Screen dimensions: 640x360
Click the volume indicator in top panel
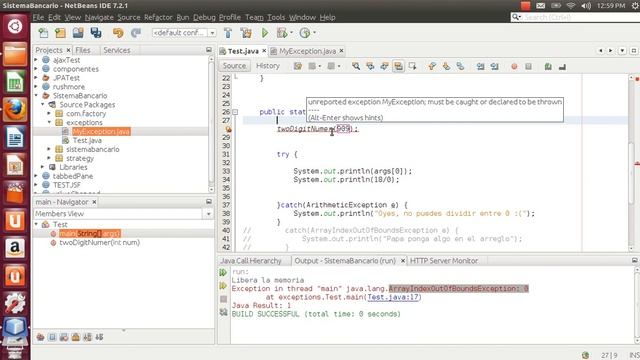(586, 6)
